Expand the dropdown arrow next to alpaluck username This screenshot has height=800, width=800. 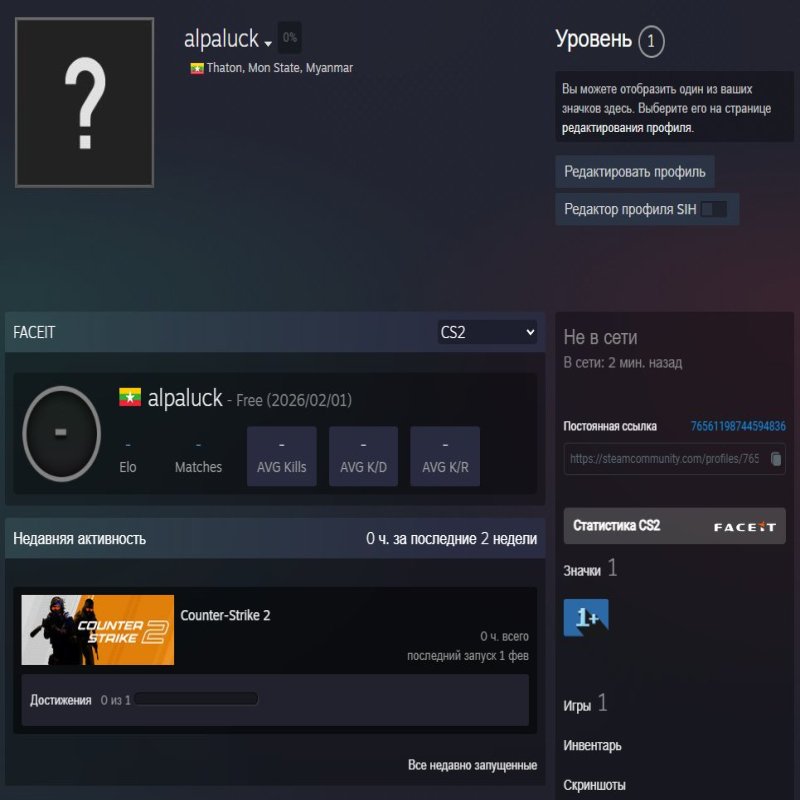click(267, 44)
